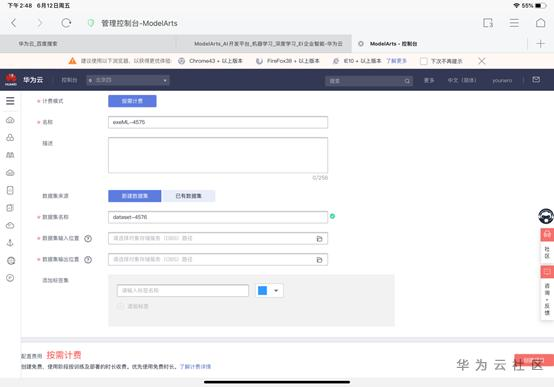Click the Chrome43 browser recommendation
The image size is (554, 387).
point(210,61)
